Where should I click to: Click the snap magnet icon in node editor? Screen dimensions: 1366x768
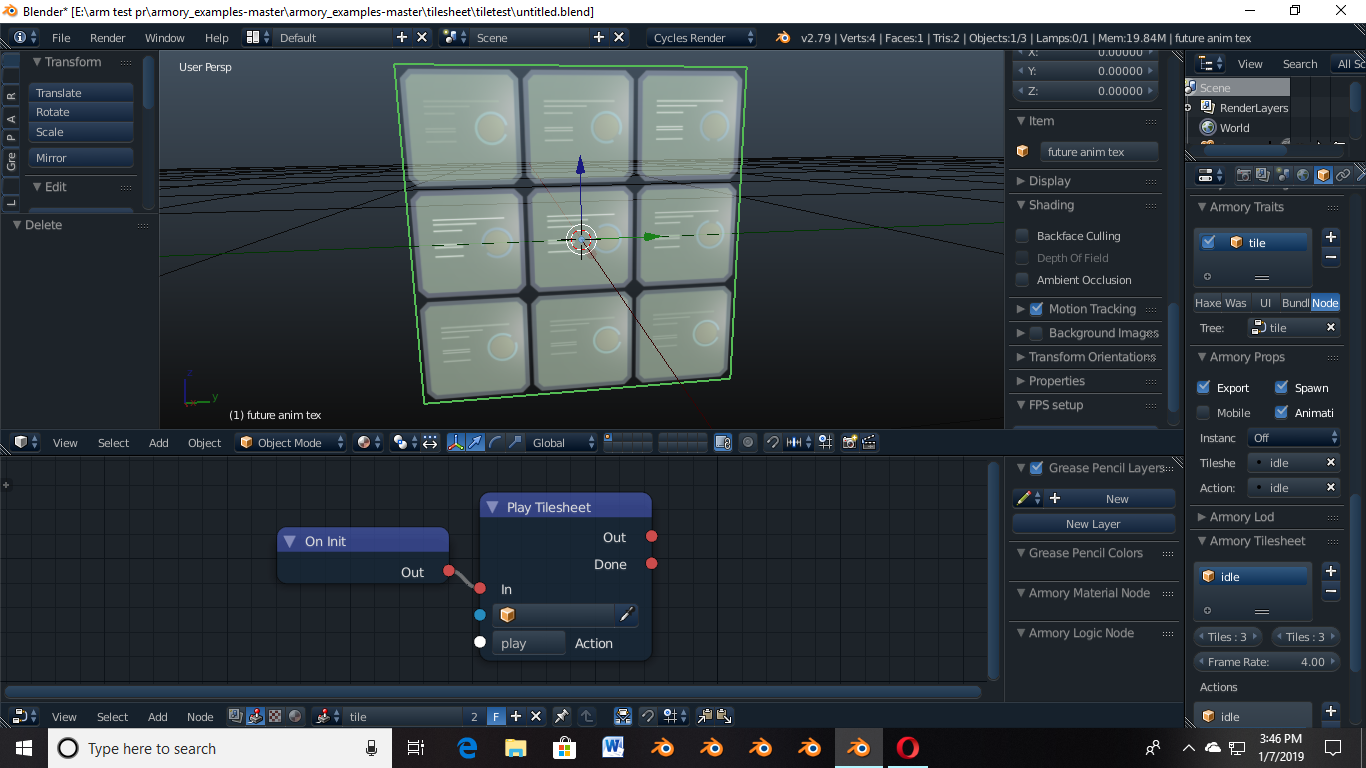648,716
